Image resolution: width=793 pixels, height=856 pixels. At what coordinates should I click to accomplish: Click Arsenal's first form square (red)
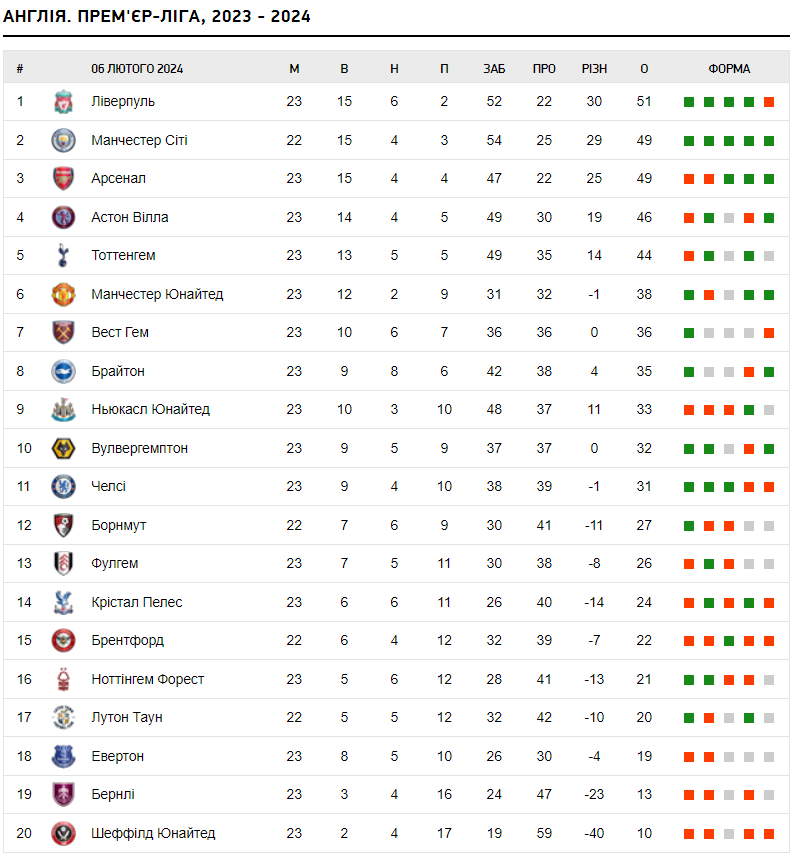coord(689,179)
